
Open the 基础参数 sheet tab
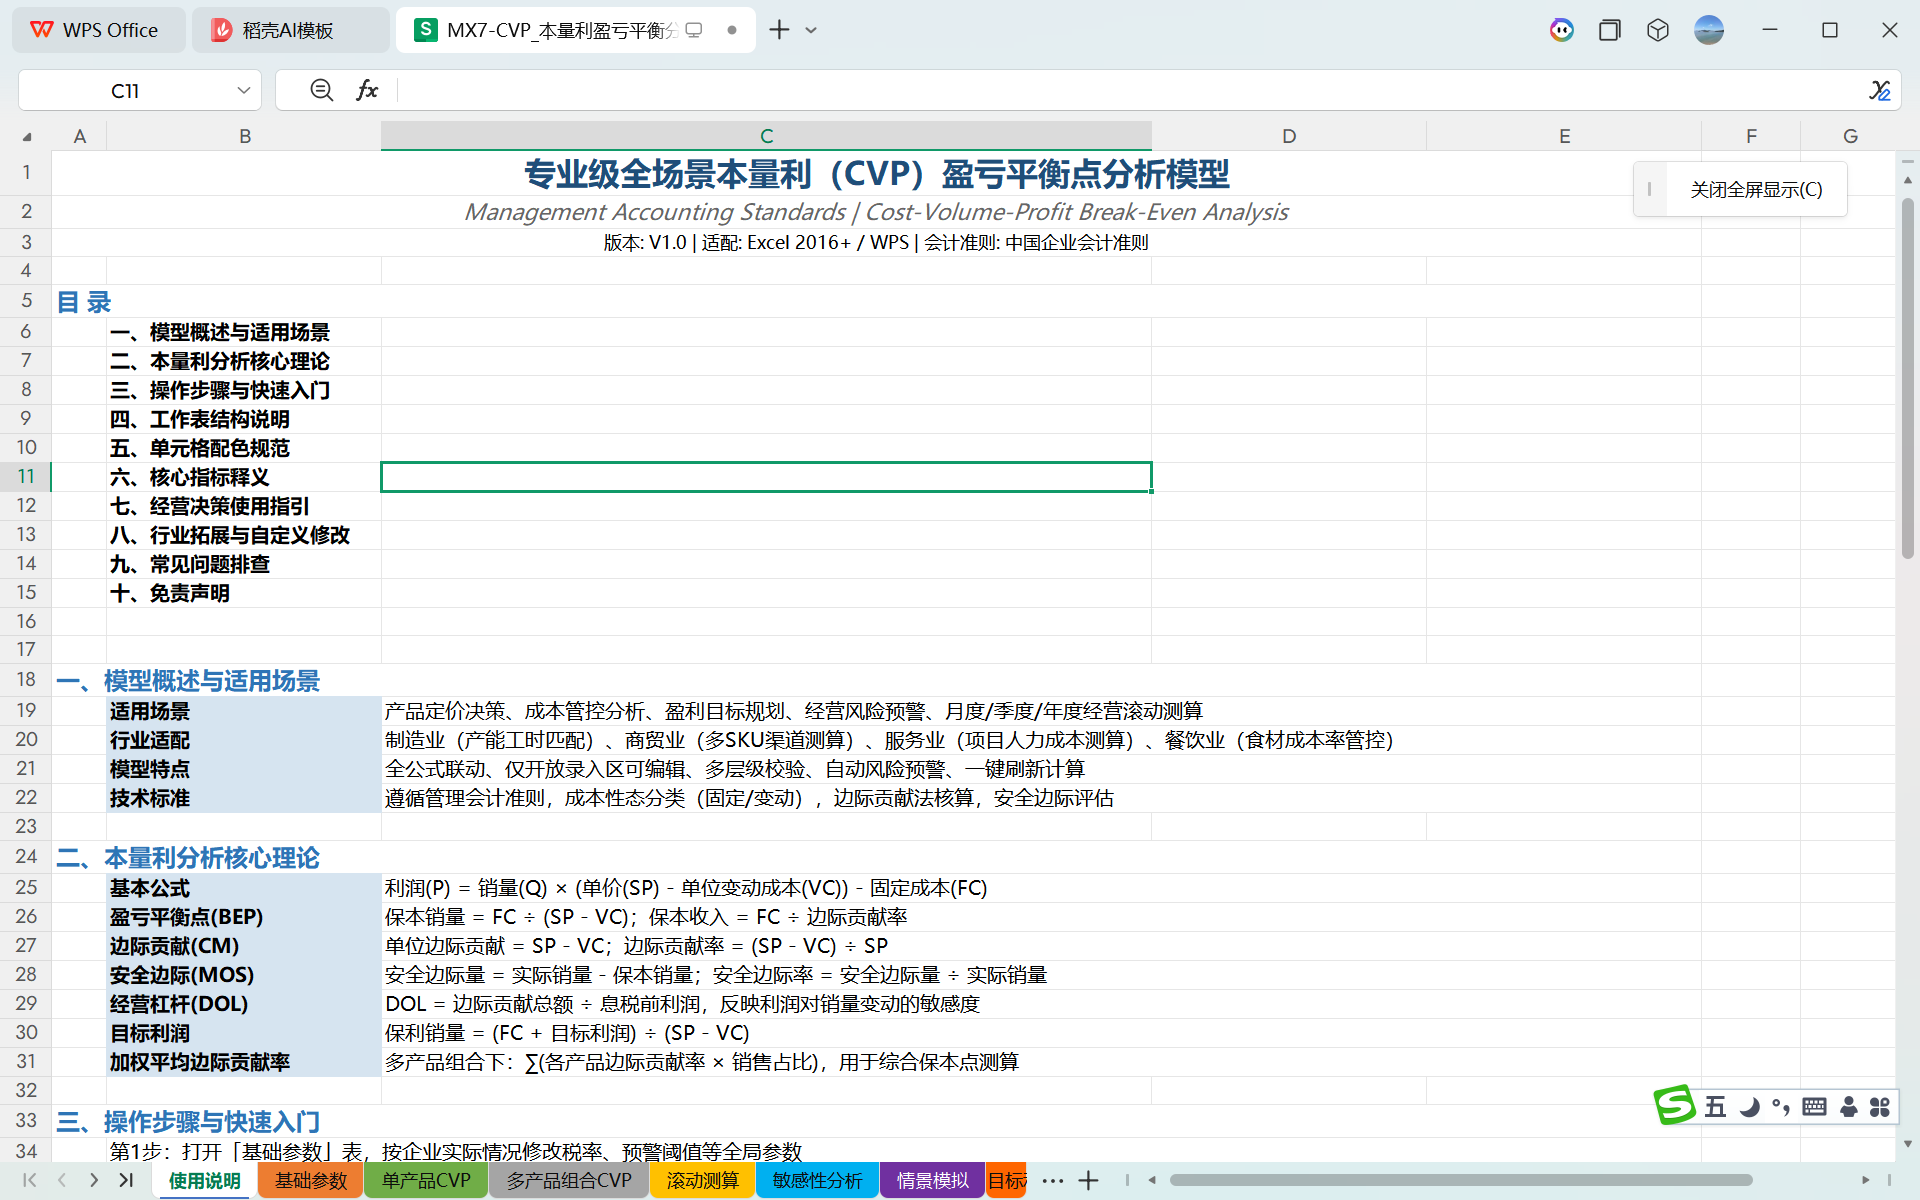(x=311, y=1180)
